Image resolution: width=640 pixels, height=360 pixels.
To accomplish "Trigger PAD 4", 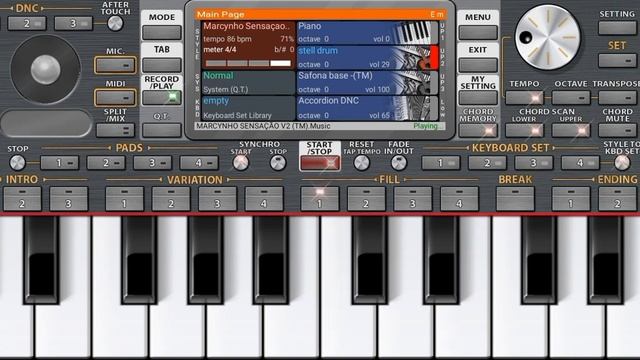I will tap(199, 163).
